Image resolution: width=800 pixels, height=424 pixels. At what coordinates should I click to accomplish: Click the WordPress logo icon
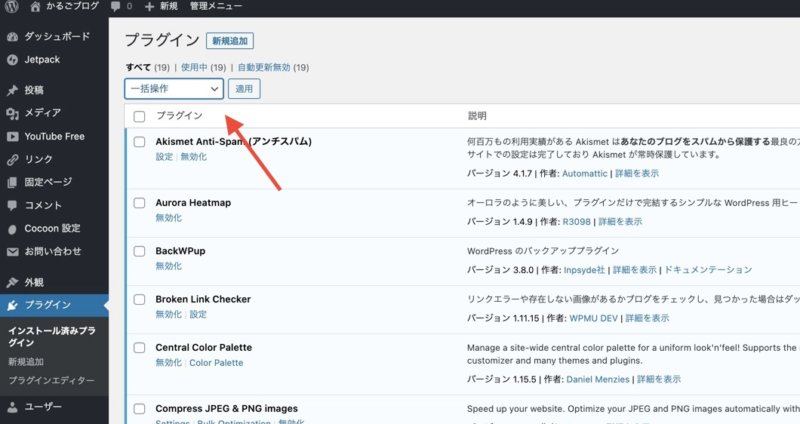point(11,6)
